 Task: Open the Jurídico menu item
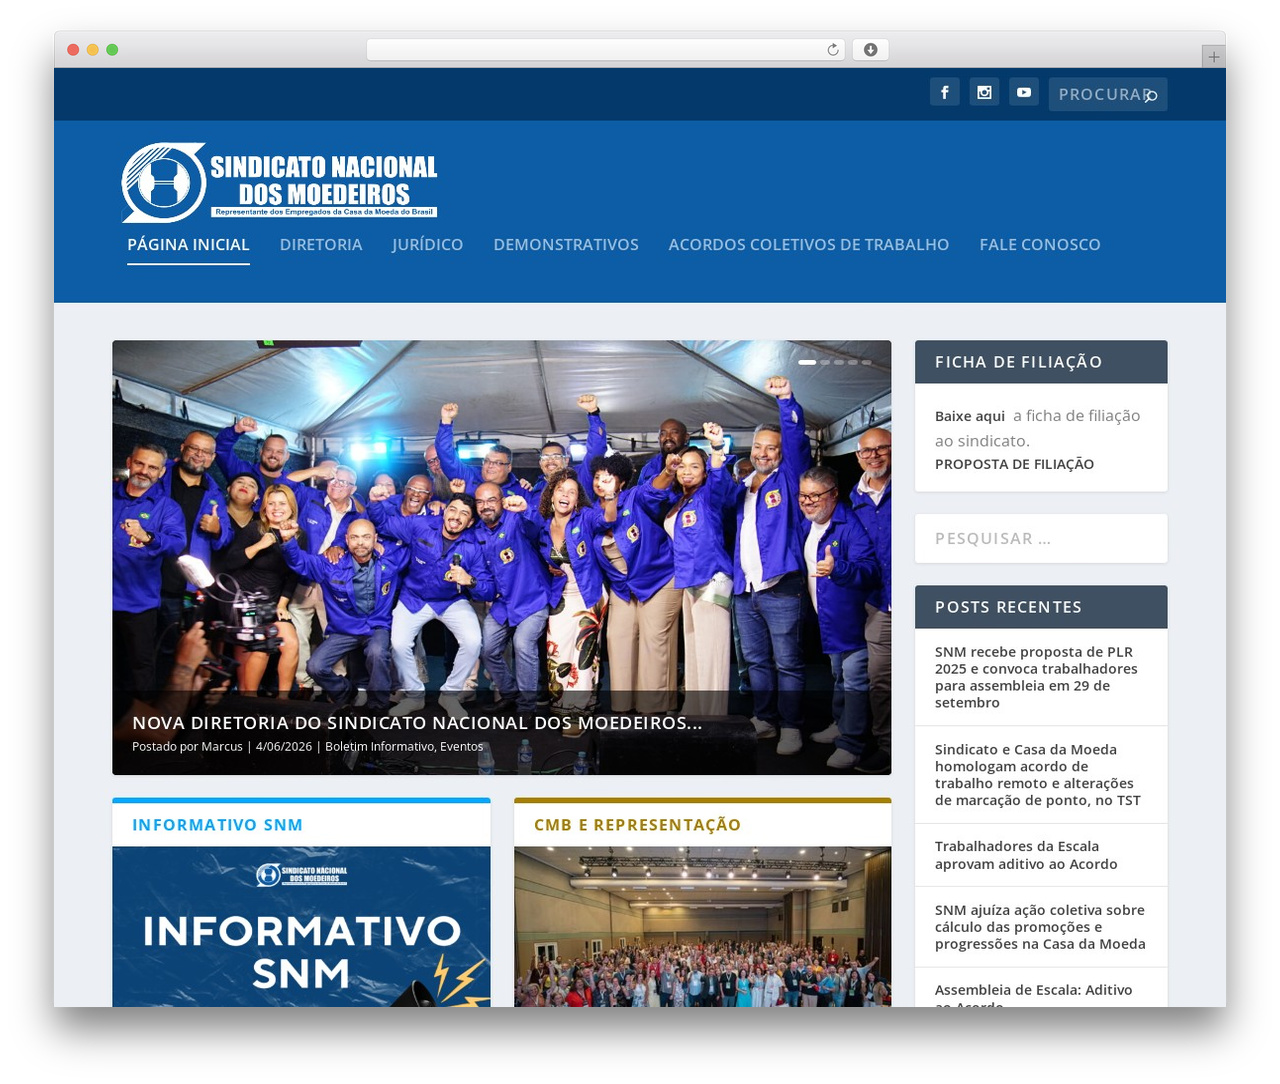coord(427,244)
